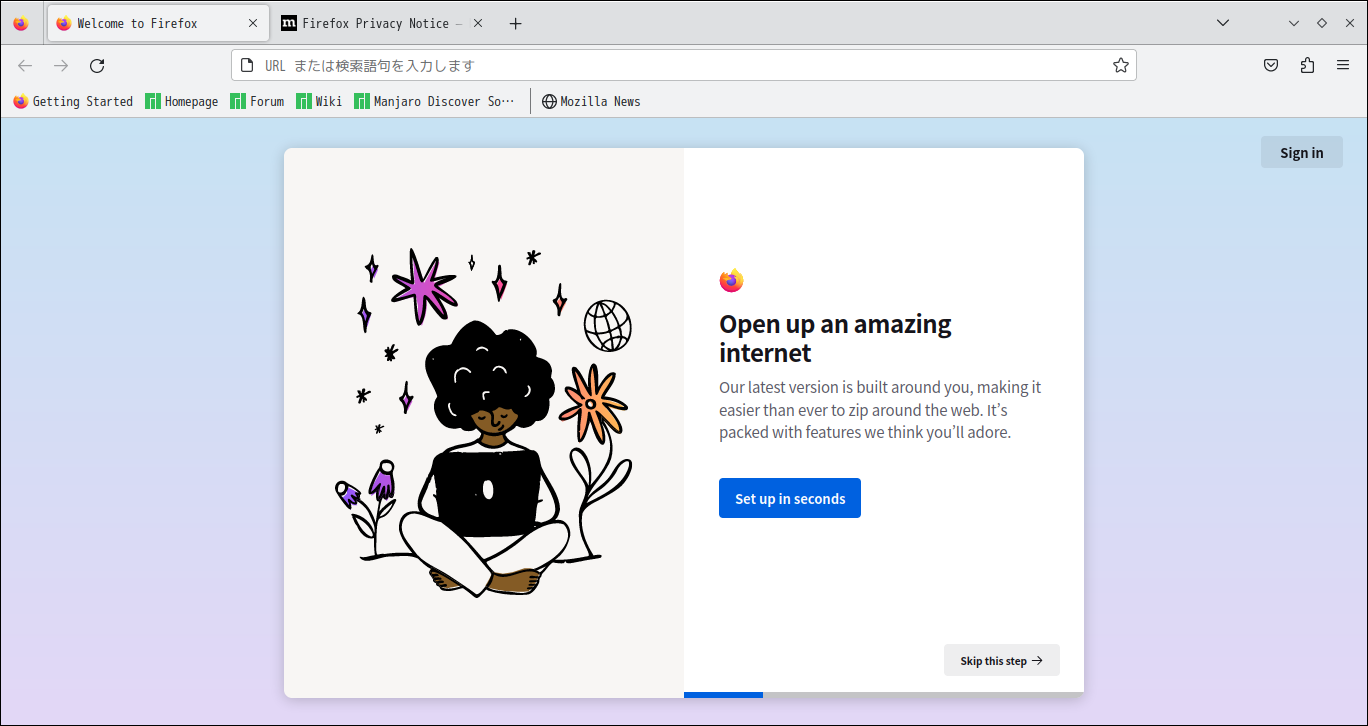Open the Extensions puzzle icon
This screenshot has height=726, width=1368.
1307,66
